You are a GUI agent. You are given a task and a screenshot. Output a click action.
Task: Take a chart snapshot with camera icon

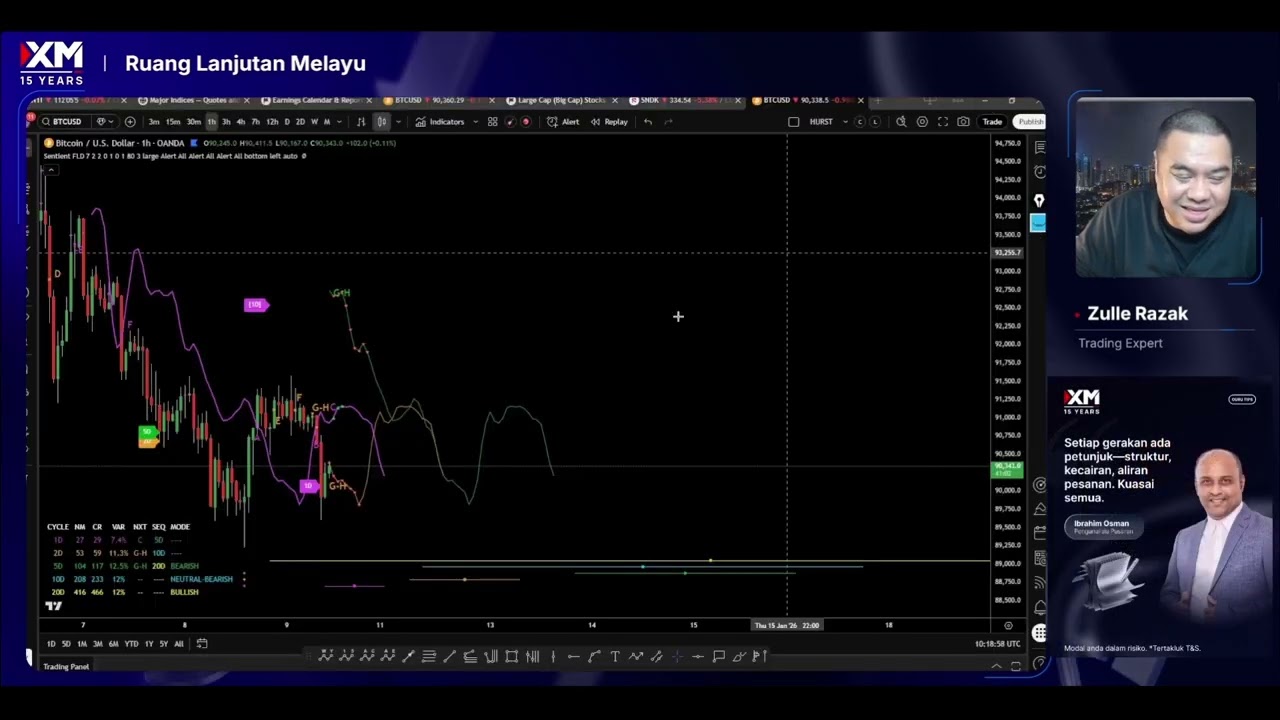(x=963, y=122)
